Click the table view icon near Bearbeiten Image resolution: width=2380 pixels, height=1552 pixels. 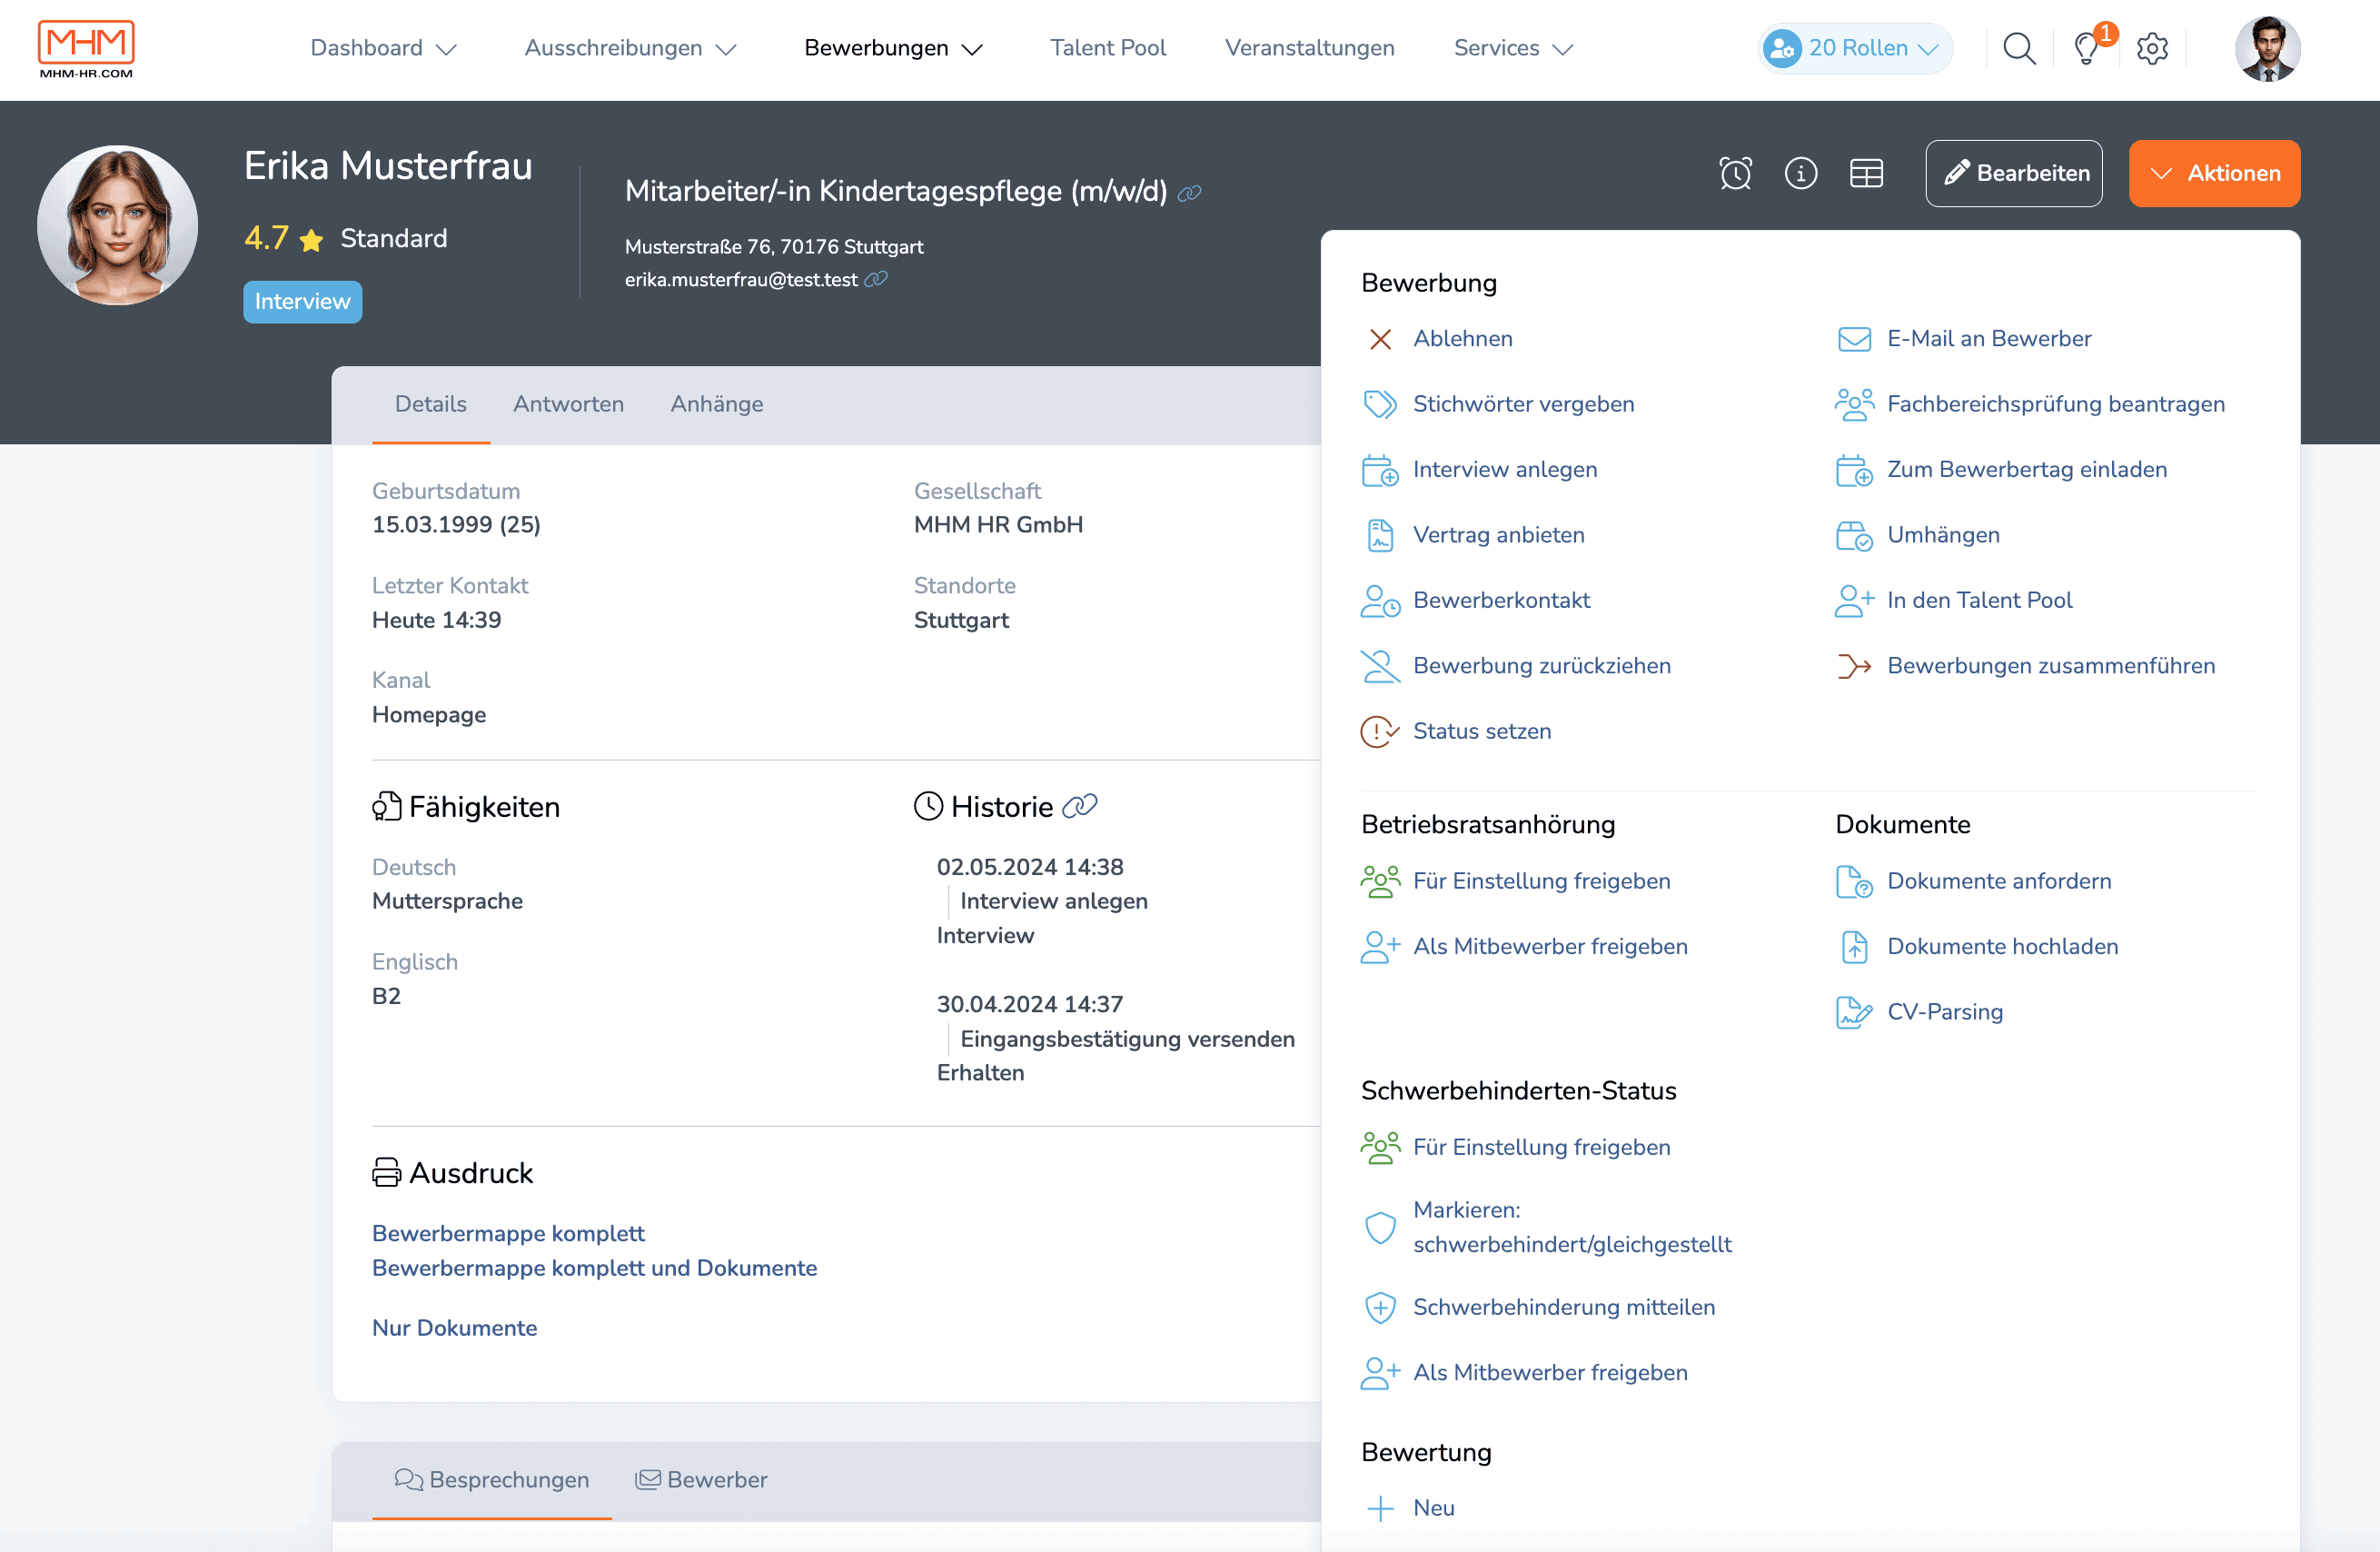(1867, 172)
